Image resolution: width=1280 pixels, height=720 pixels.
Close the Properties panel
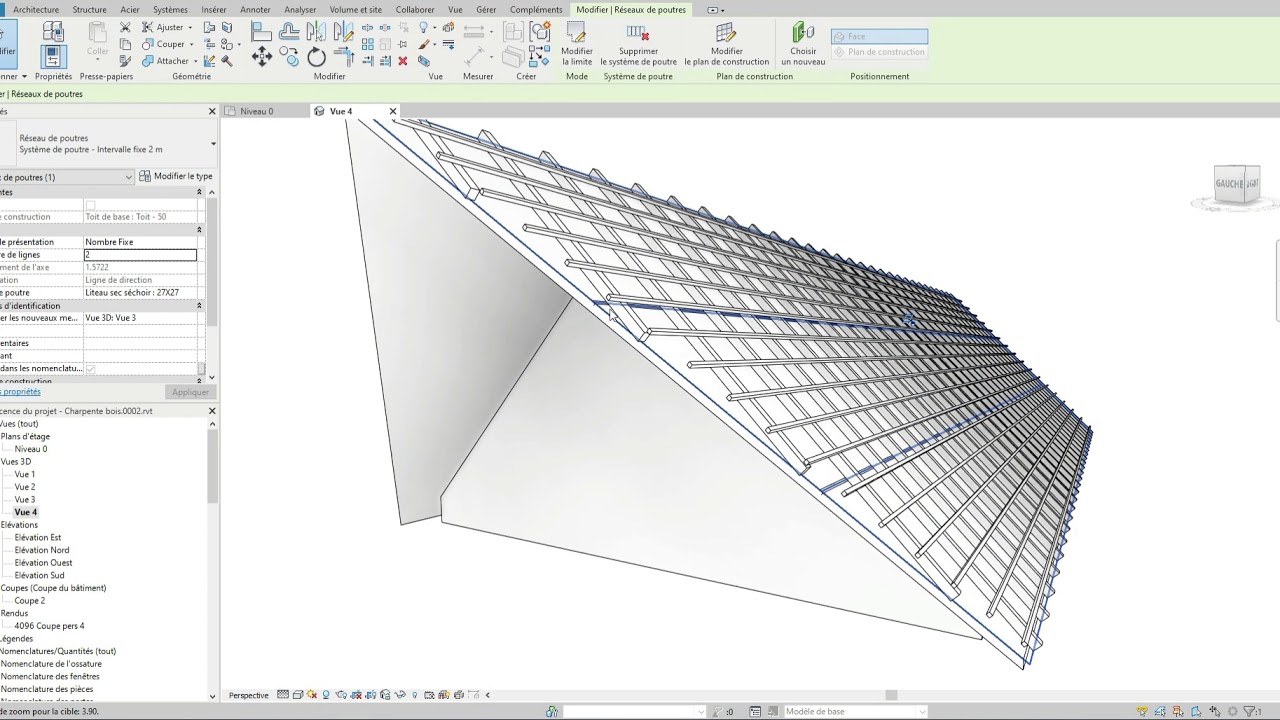pos(212,111)
